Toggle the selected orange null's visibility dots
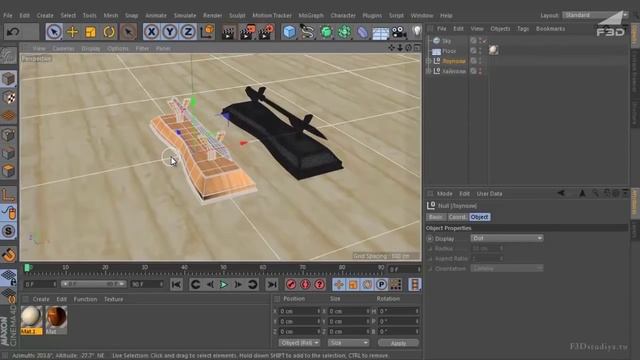Image resolution: width=640 pixels, height=360 pixels. (x=480, y=61)
